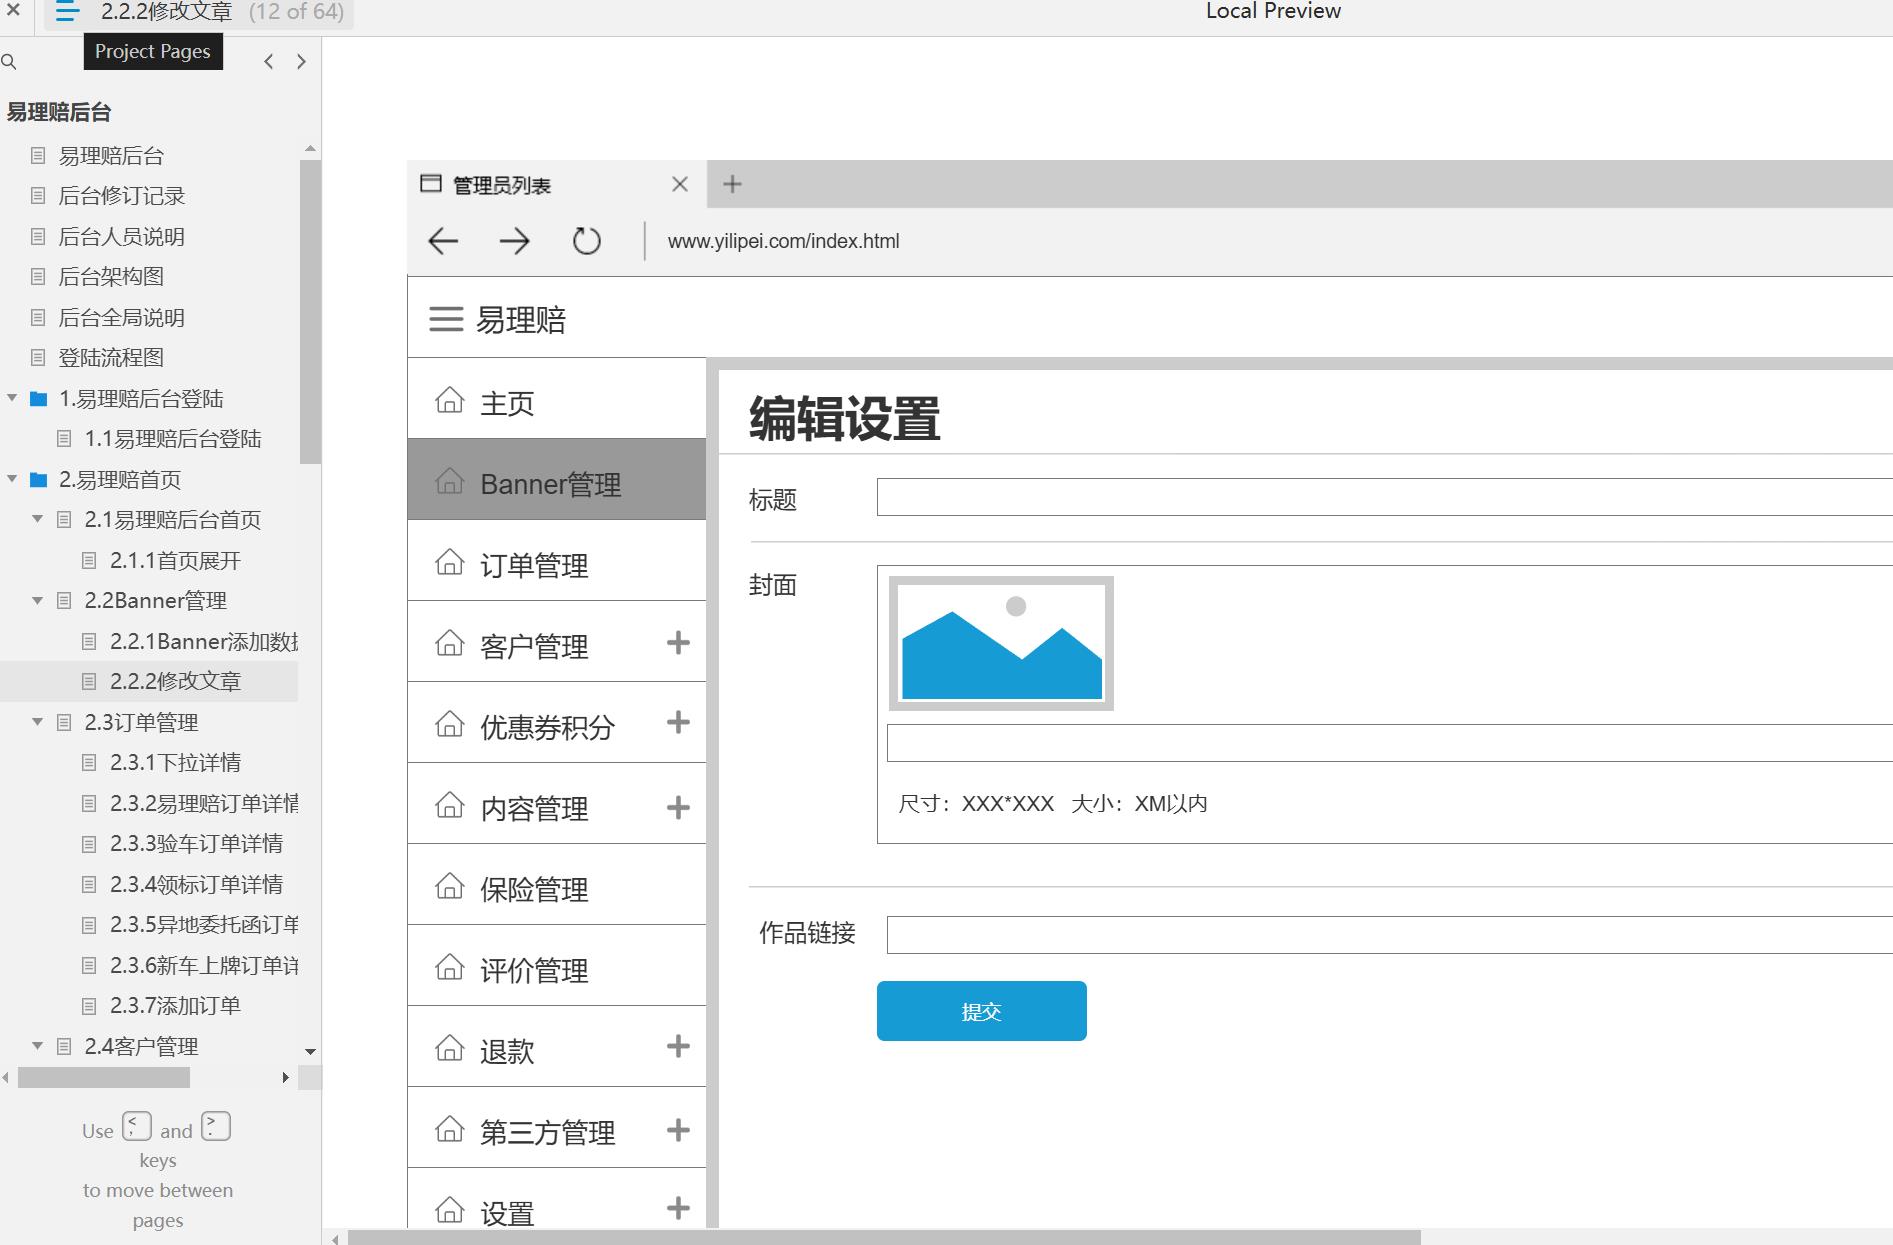Open 评价管理 menu item
This screenshot has width=1893, height=1245.
(x=557, y=965)
